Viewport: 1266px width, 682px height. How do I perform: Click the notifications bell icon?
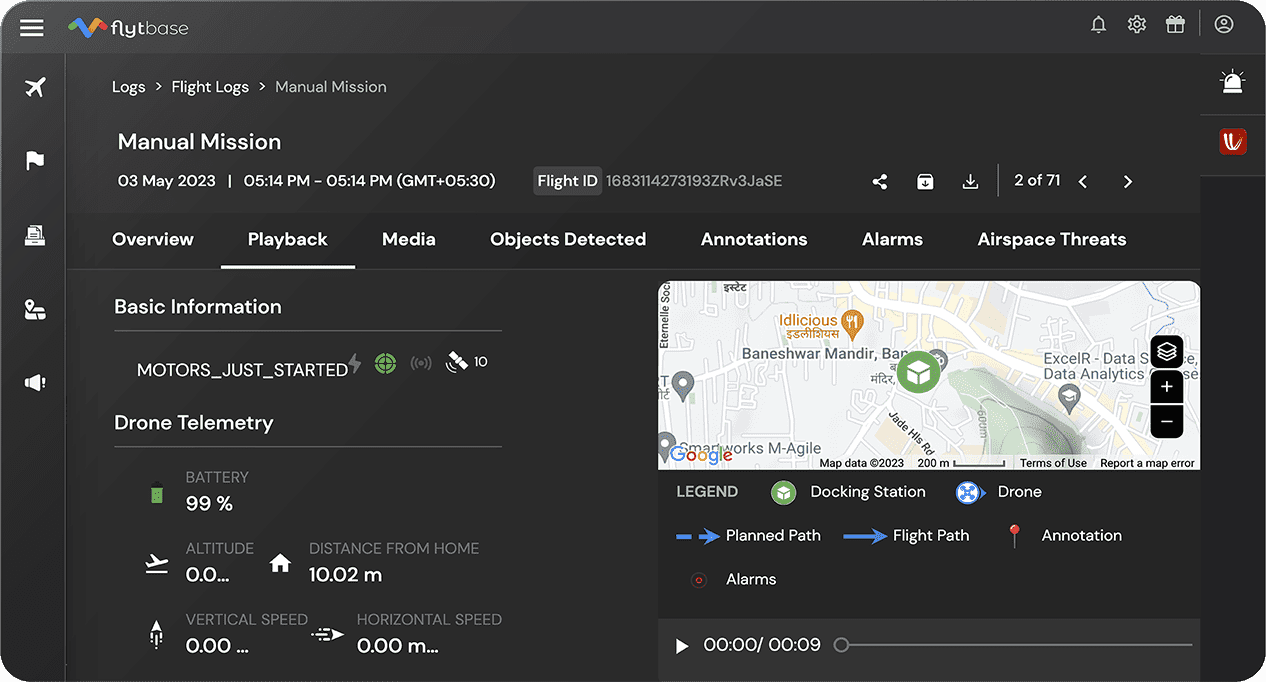pos(1098,24)
